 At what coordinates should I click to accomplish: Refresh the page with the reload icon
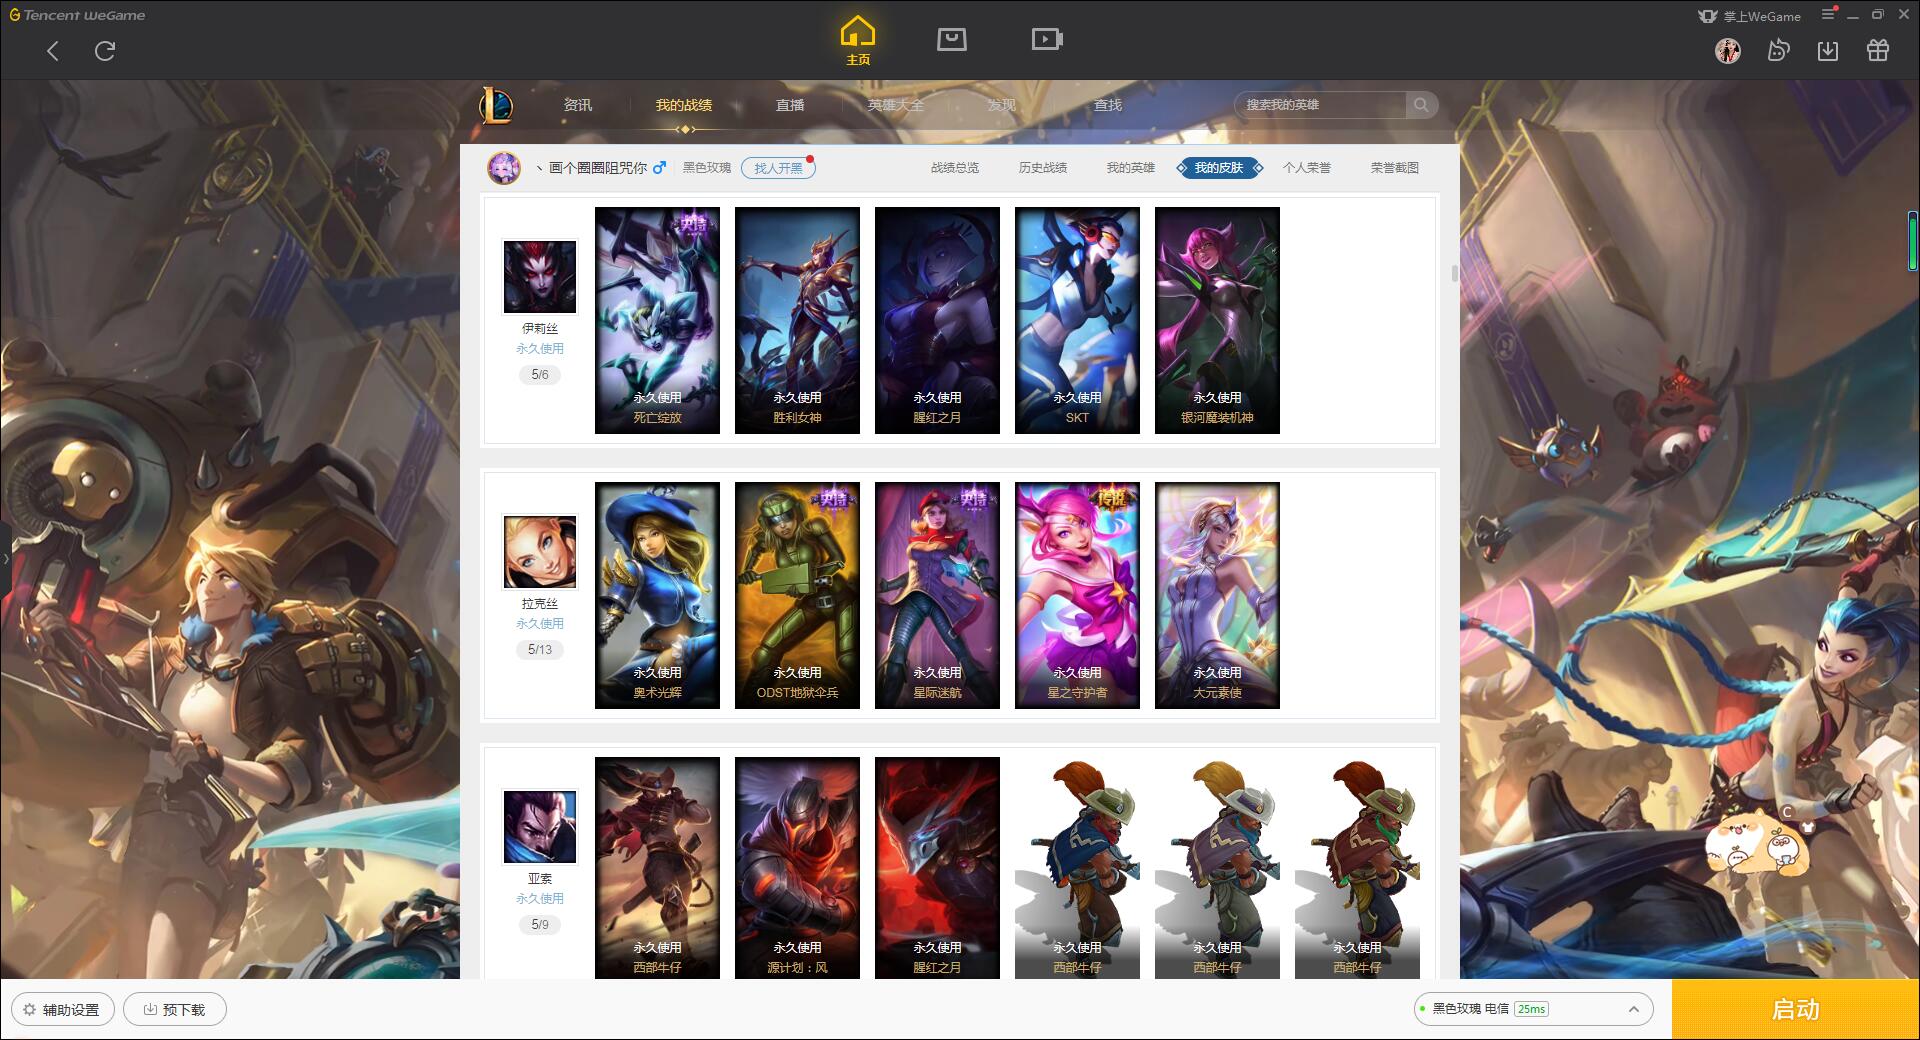(105, 51)
